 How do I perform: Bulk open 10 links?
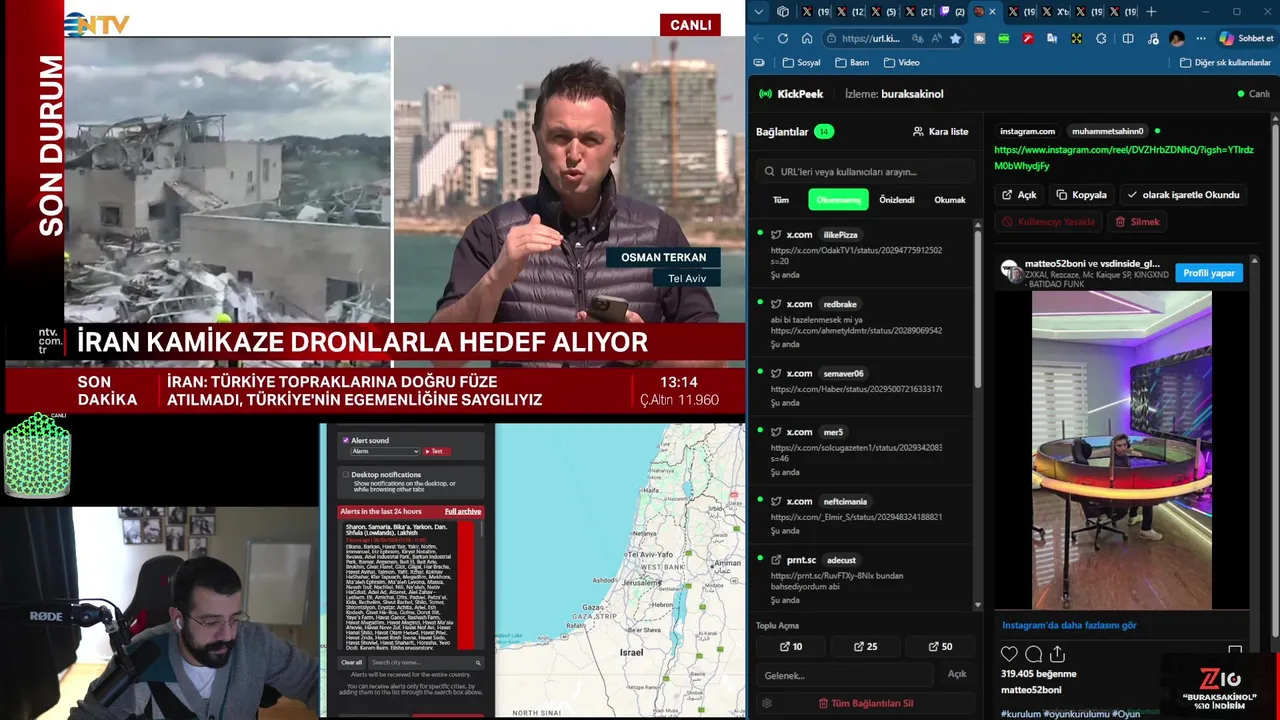(791, 646)
